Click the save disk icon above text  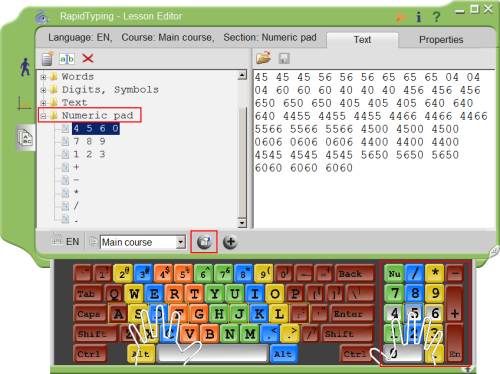(x=284, y=58)
